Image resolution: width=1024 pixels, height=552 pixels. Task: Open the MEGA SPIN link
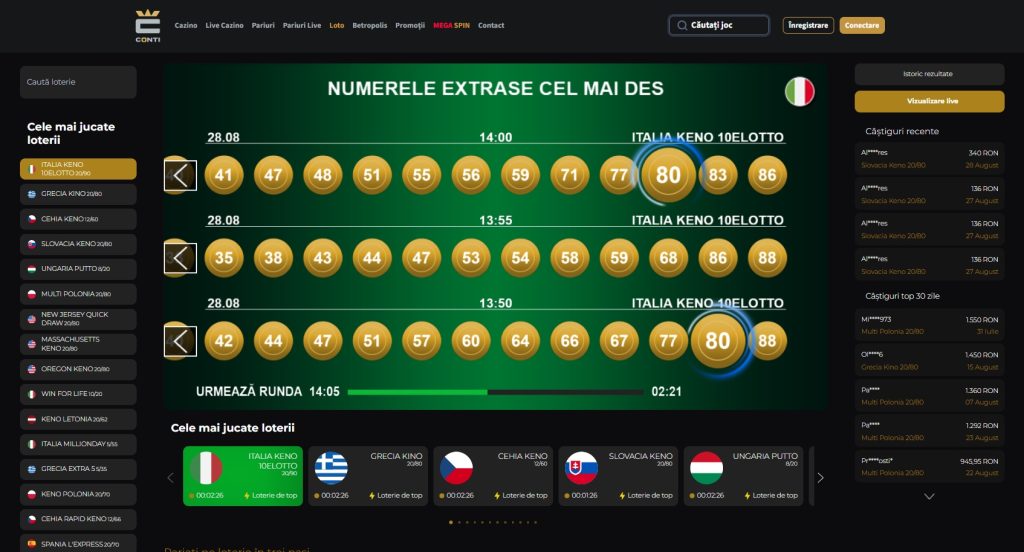pyautogui.click(x=451, y=25)
